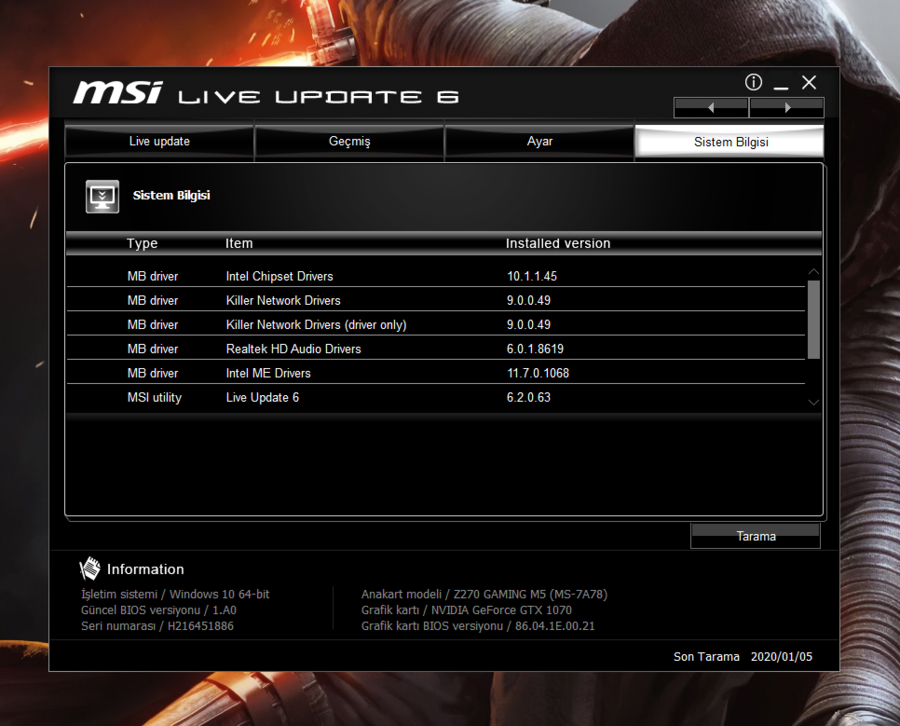Select the Live Update 6 row
This screenshot has height=726, width=900.
[x=436, y=397]
